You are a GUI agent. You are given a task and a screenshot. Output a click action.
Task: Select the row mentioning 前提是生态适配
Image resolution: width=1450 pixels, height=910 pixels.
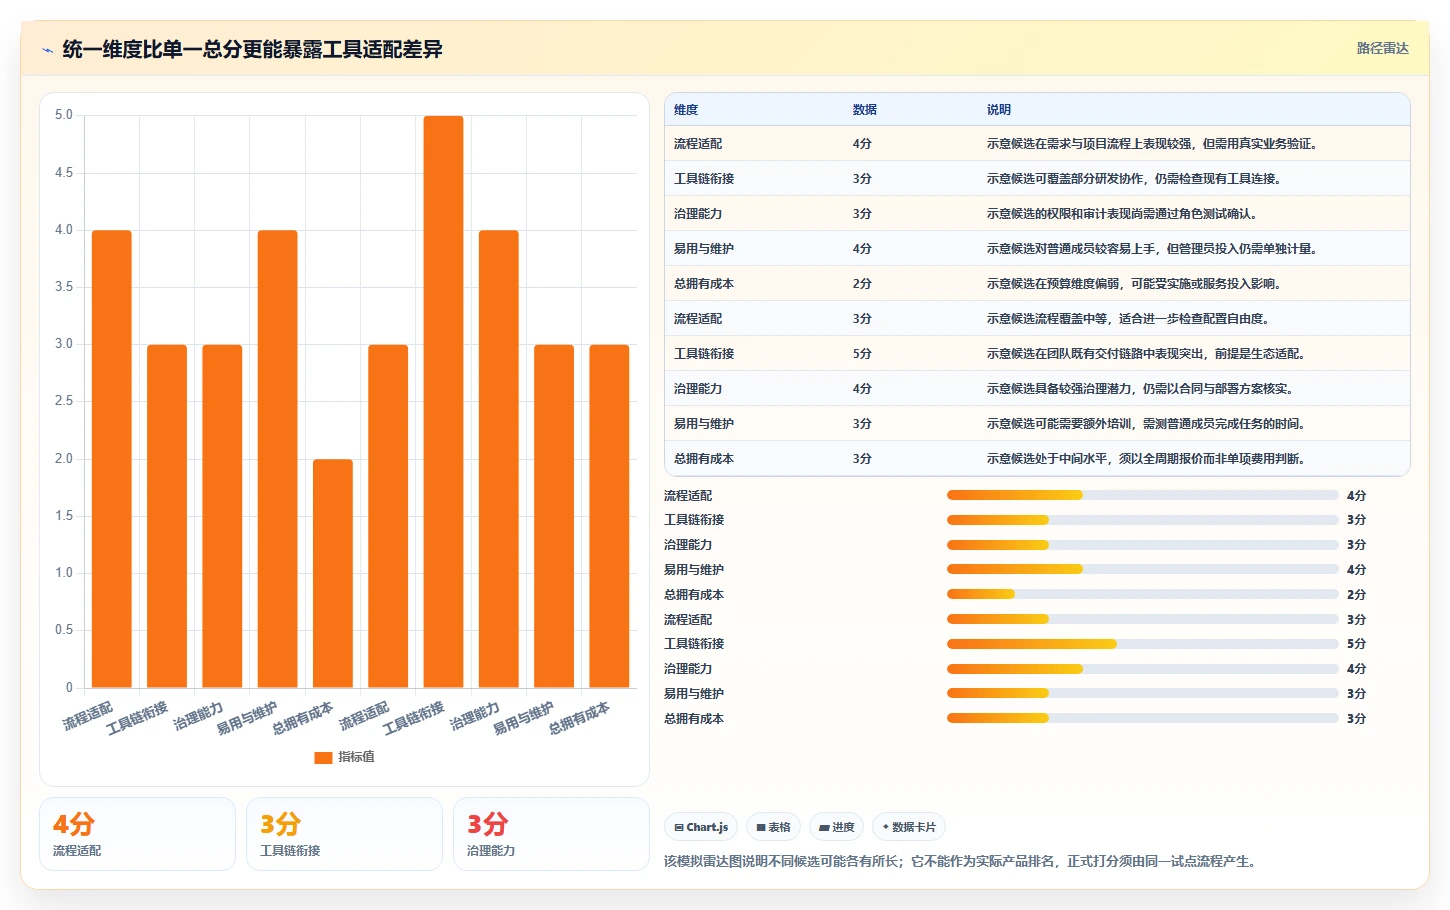(1037, 354)
